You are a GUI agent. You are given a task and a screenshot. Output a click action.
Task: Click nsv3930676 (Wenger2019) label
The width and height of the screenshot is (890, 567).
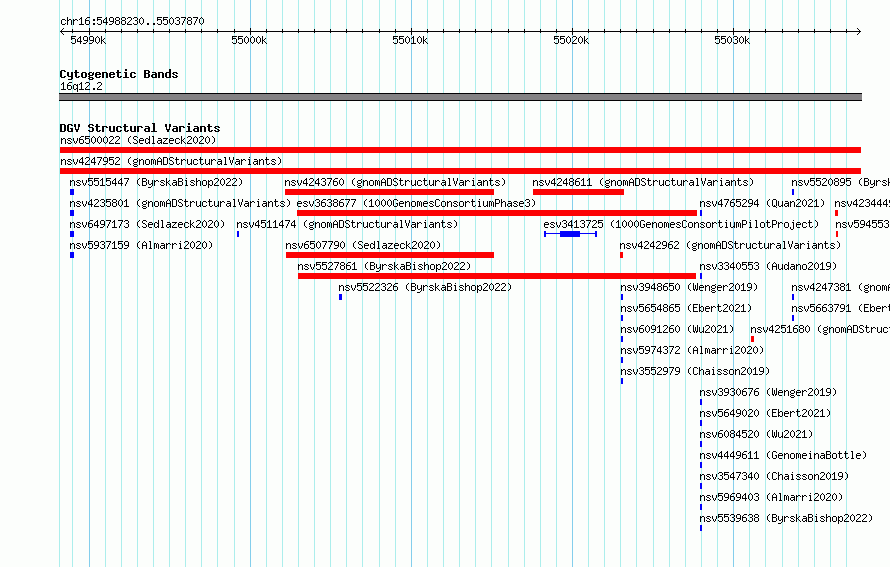pyautogui.click(x=768, y=392)
